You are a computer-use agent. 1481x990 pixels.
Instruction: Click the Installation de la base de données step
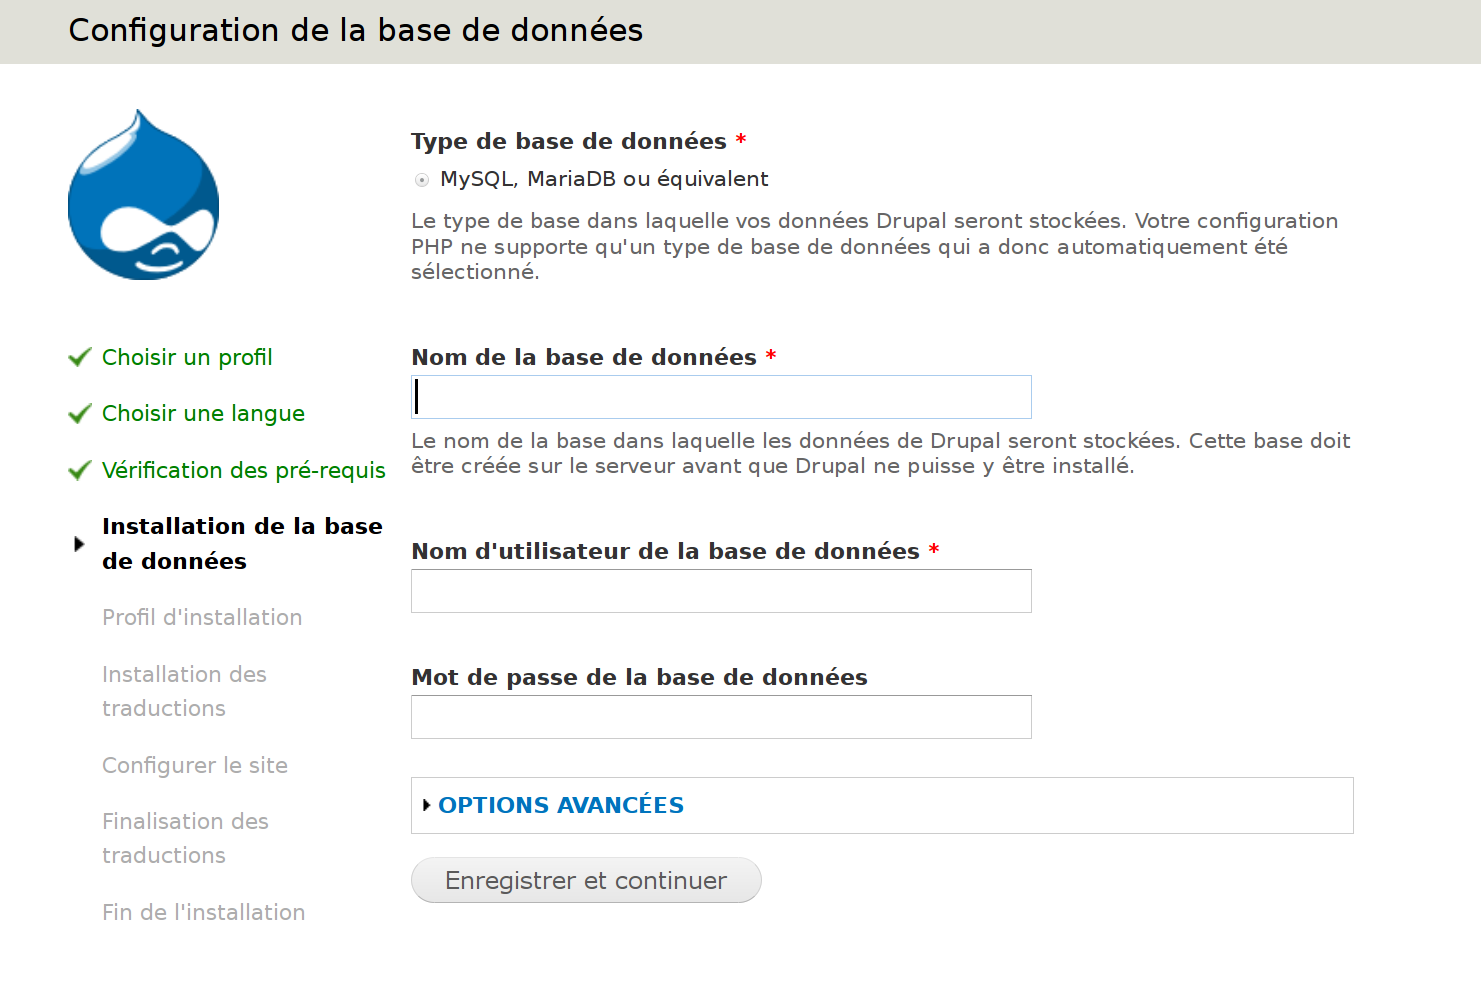click(x=242, y=544)
